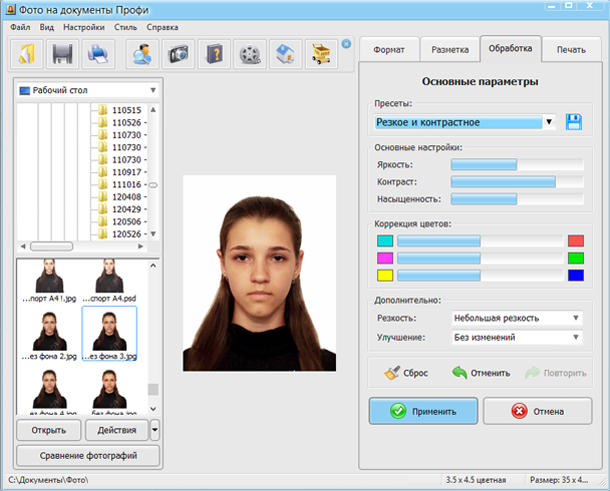Open the Пресеты dropdown arrow

(x=549, y=122)
